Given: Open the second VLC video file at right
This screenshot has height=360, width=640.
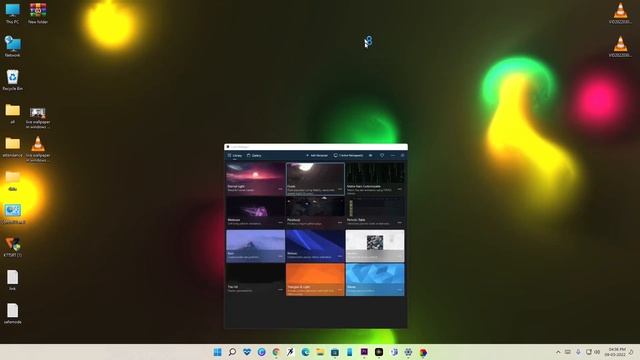Looking at the screenshot, I should (x=620, y=47).
